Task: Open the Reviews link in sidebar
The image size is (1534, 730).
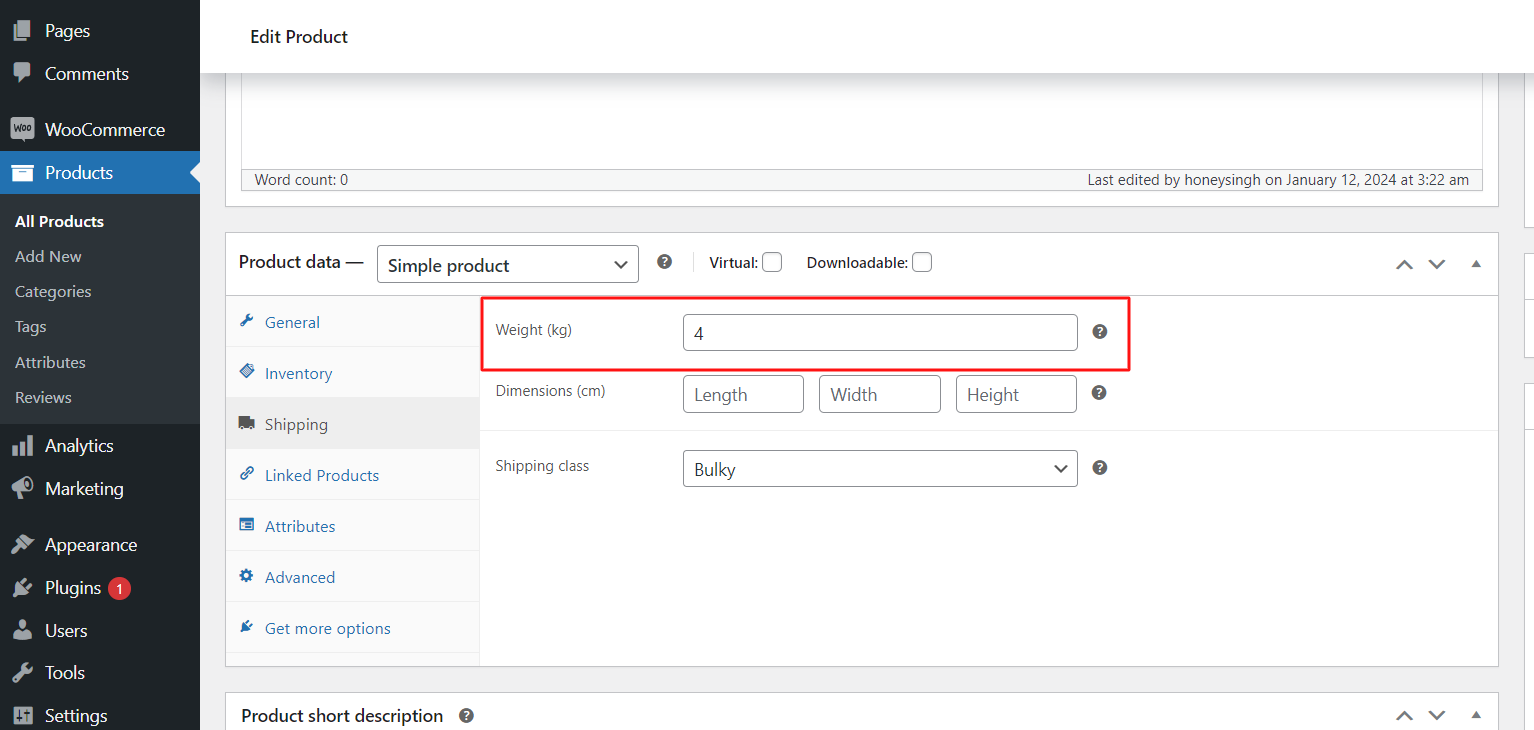Action: [42, 397]
